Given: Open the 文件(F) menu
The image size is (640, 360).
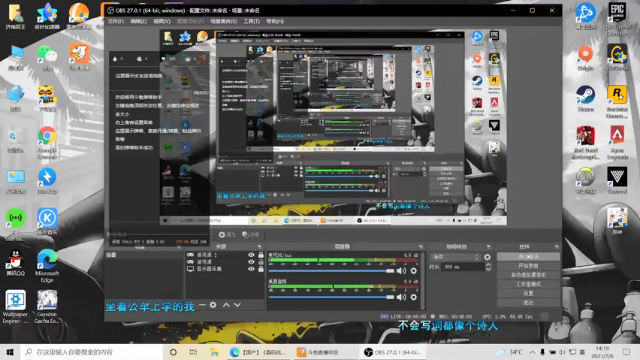Looking at the screenshot, I should pyautogui.click(x=116, y=21).
